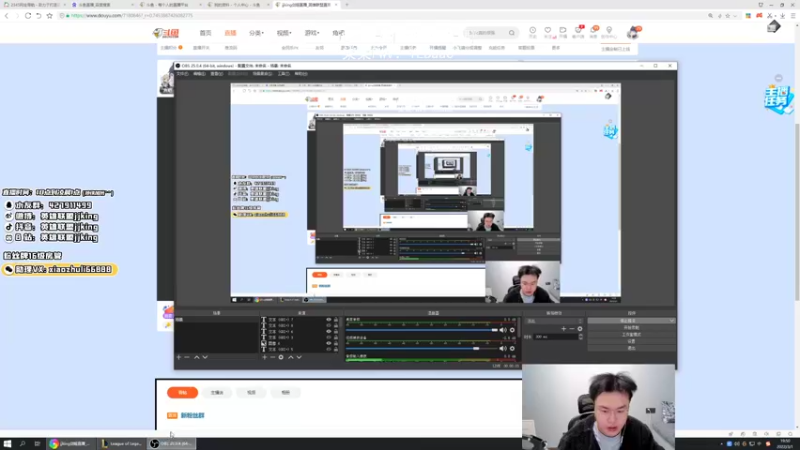
Task: Switch to League of Legends in taskbar
Action: click(122, 444)
